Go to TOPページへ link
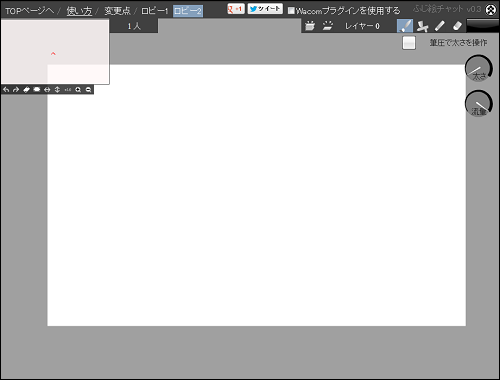The height and width of the screenshot is (380, 500). (x=29, y=11)
